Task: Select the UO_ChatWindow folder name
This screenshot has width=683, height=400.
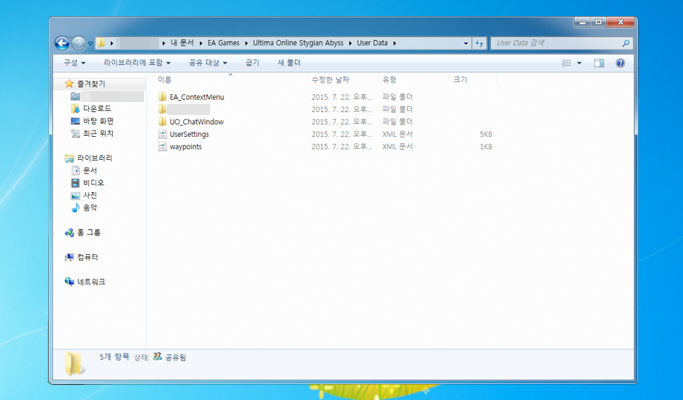Action: [196, 122]
